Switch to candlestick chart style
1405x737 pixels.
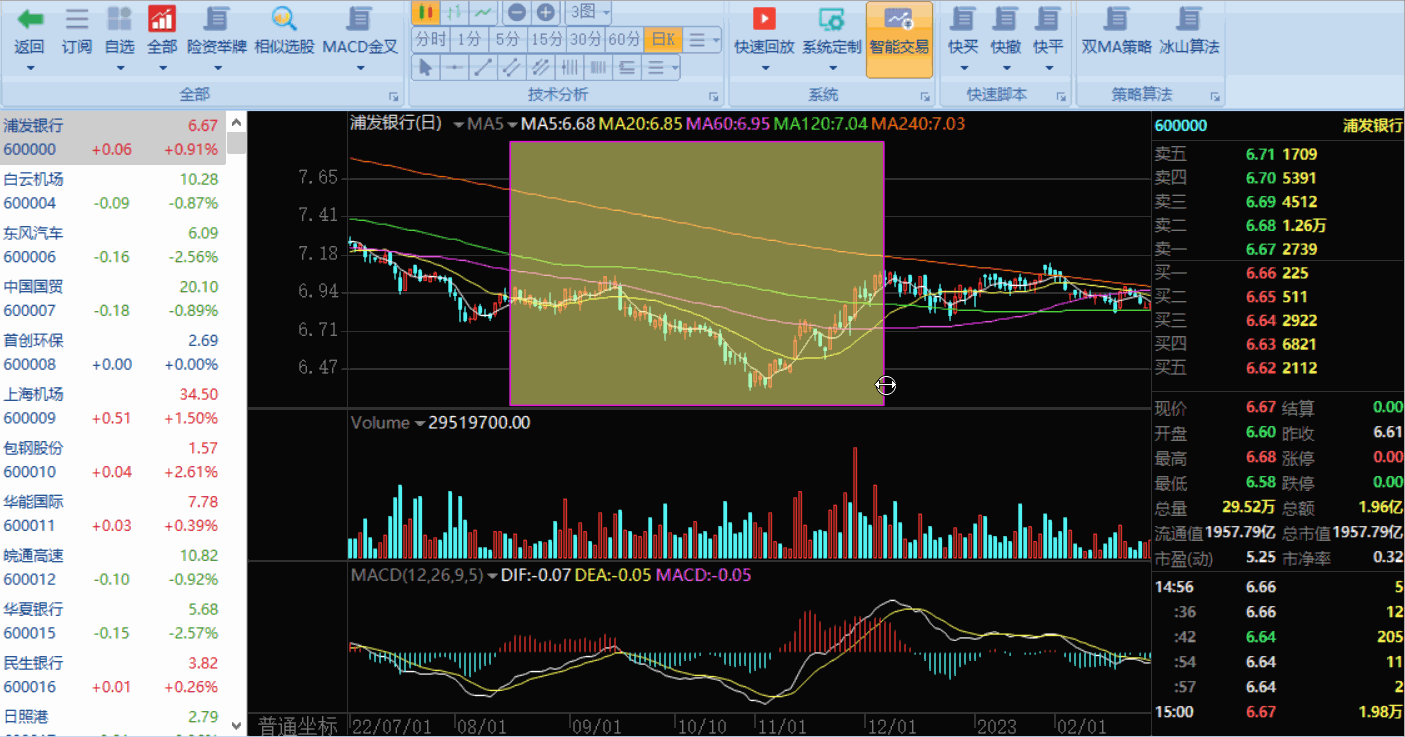[426, 12]
